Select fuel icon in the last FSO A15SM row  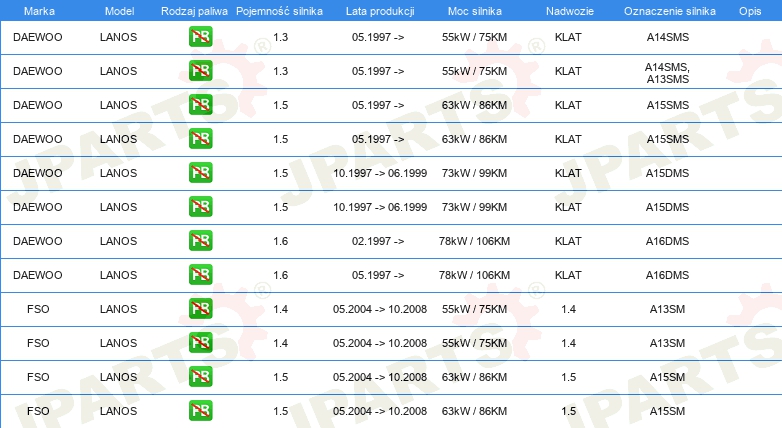[200, 411]
